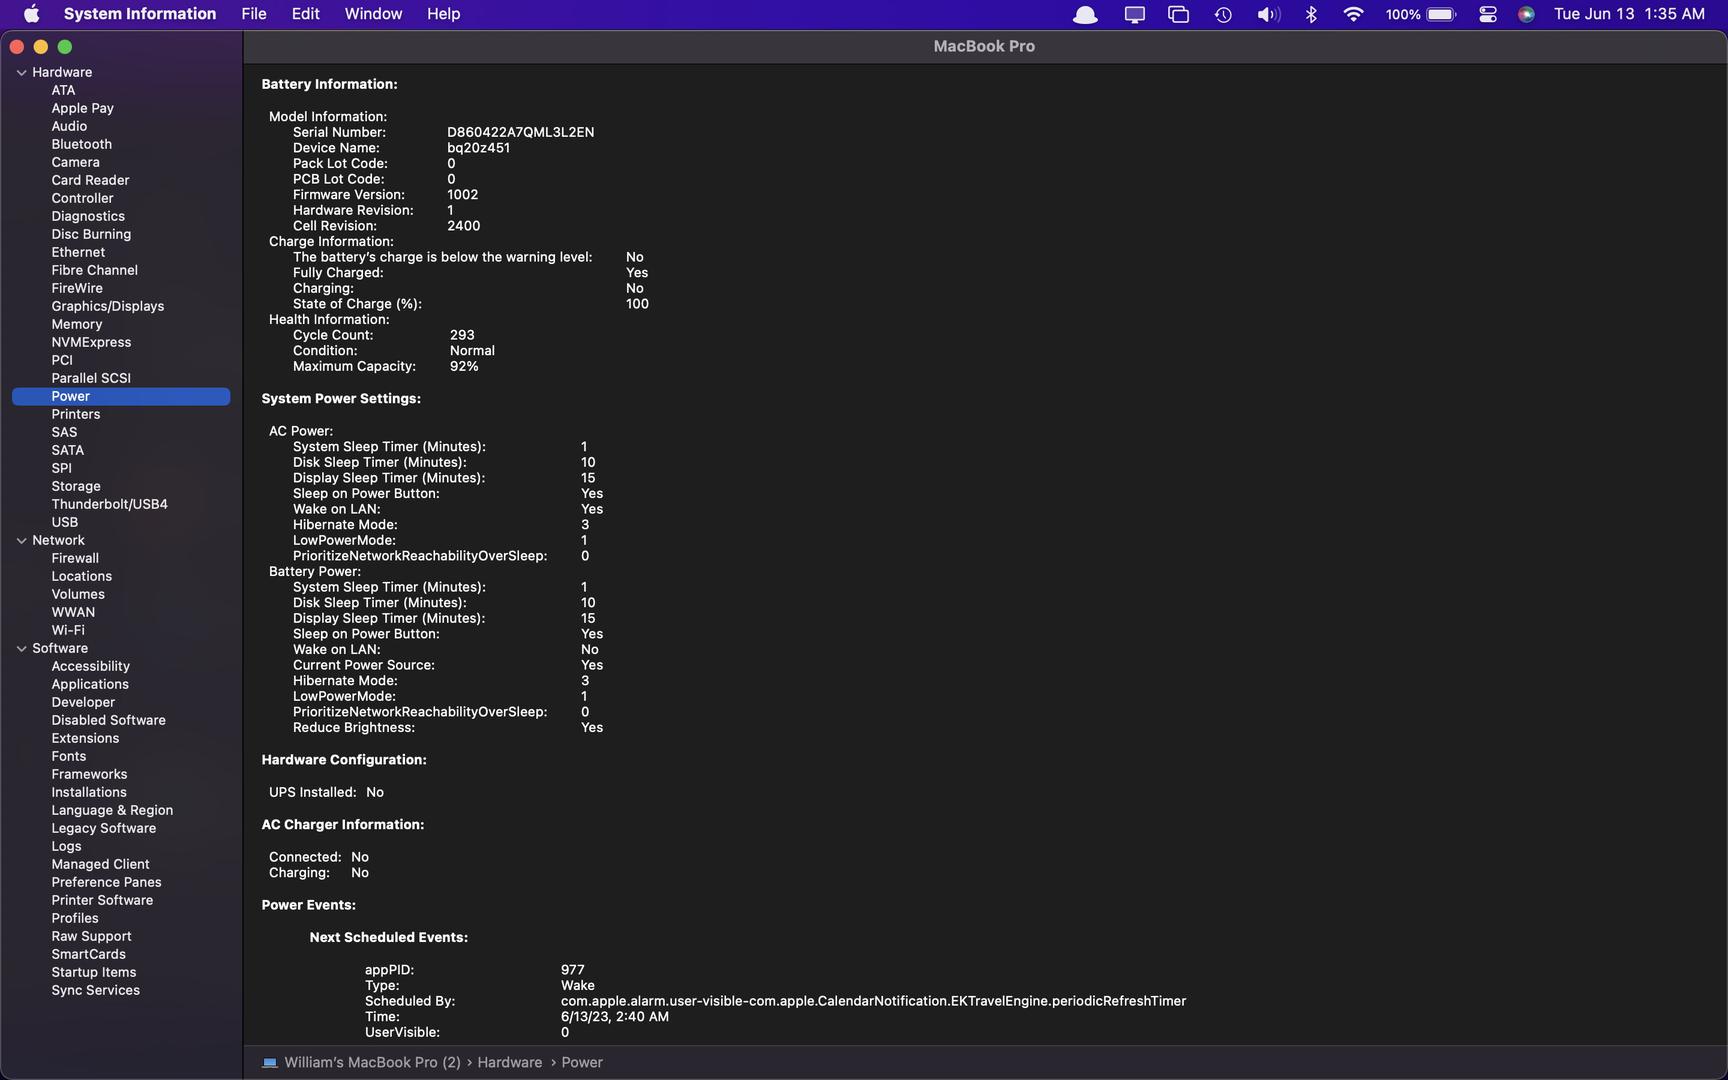
Task: Open the display mirroring icon in menu bar
Action: coord(1134,14)
